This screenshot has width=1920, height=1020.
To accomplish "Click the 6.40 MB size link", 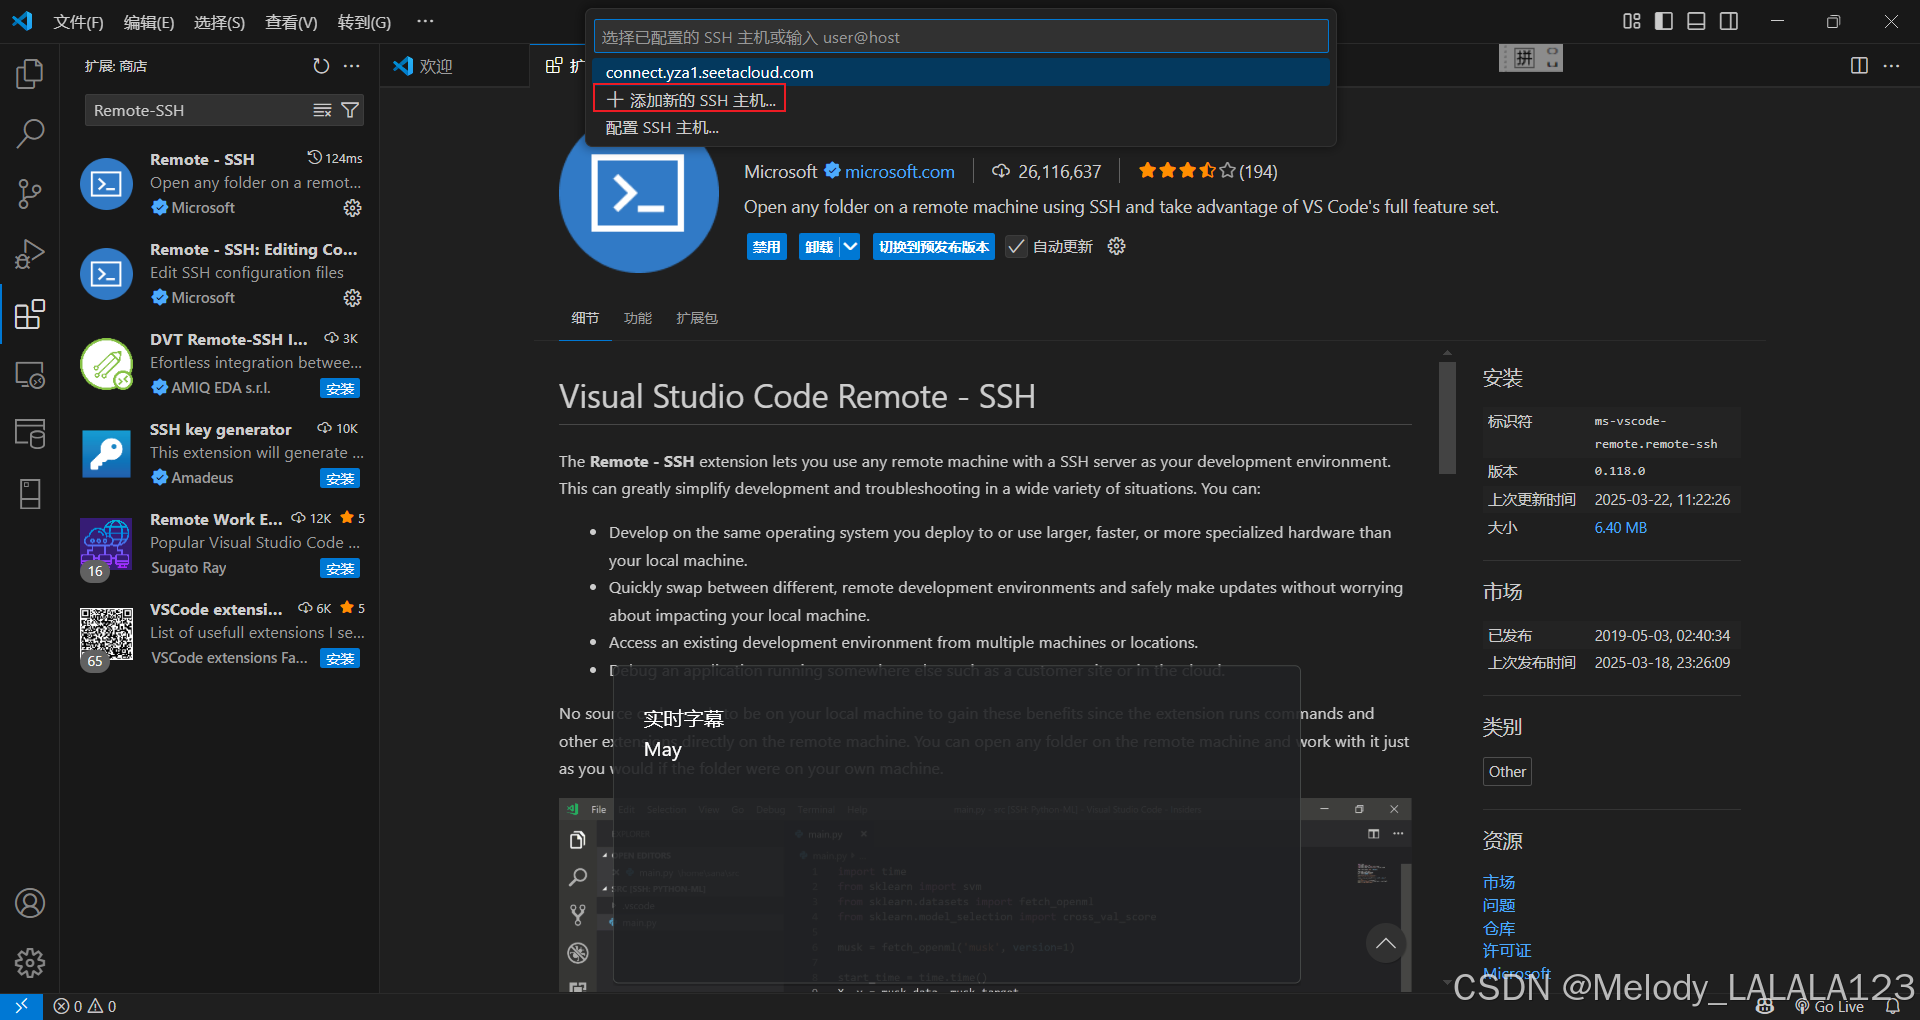I will point(1620,528).
